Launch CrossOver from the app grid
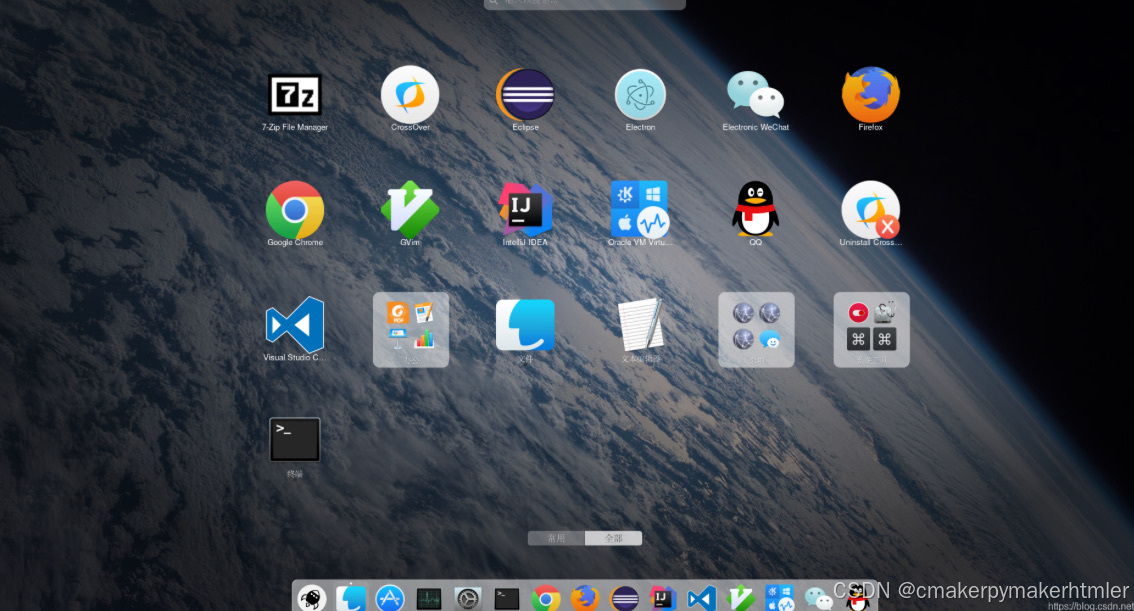 [x=410, y=95]
